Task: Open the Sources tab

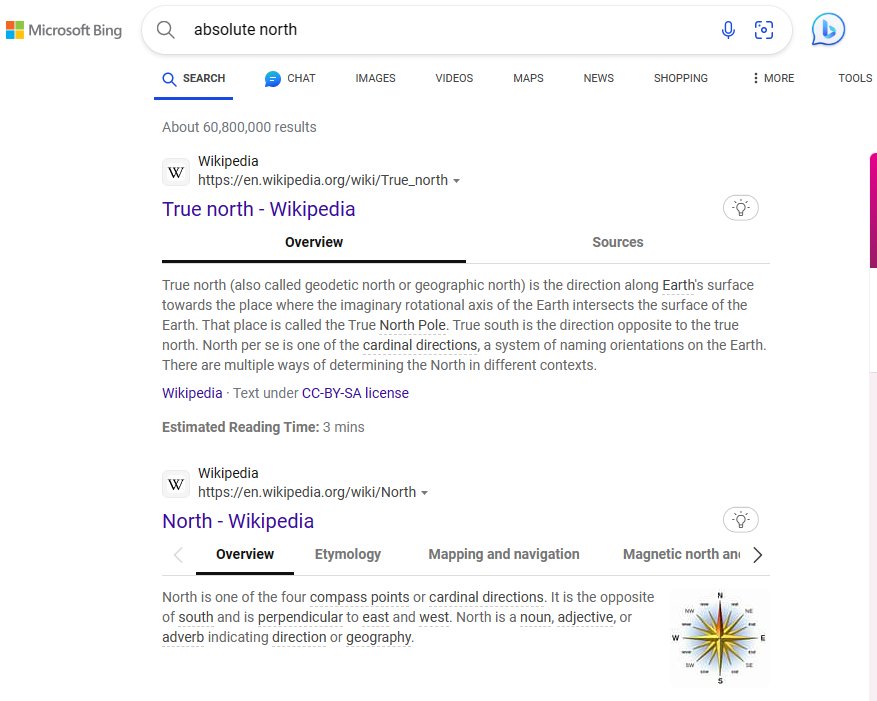Action: pos(617,242)
